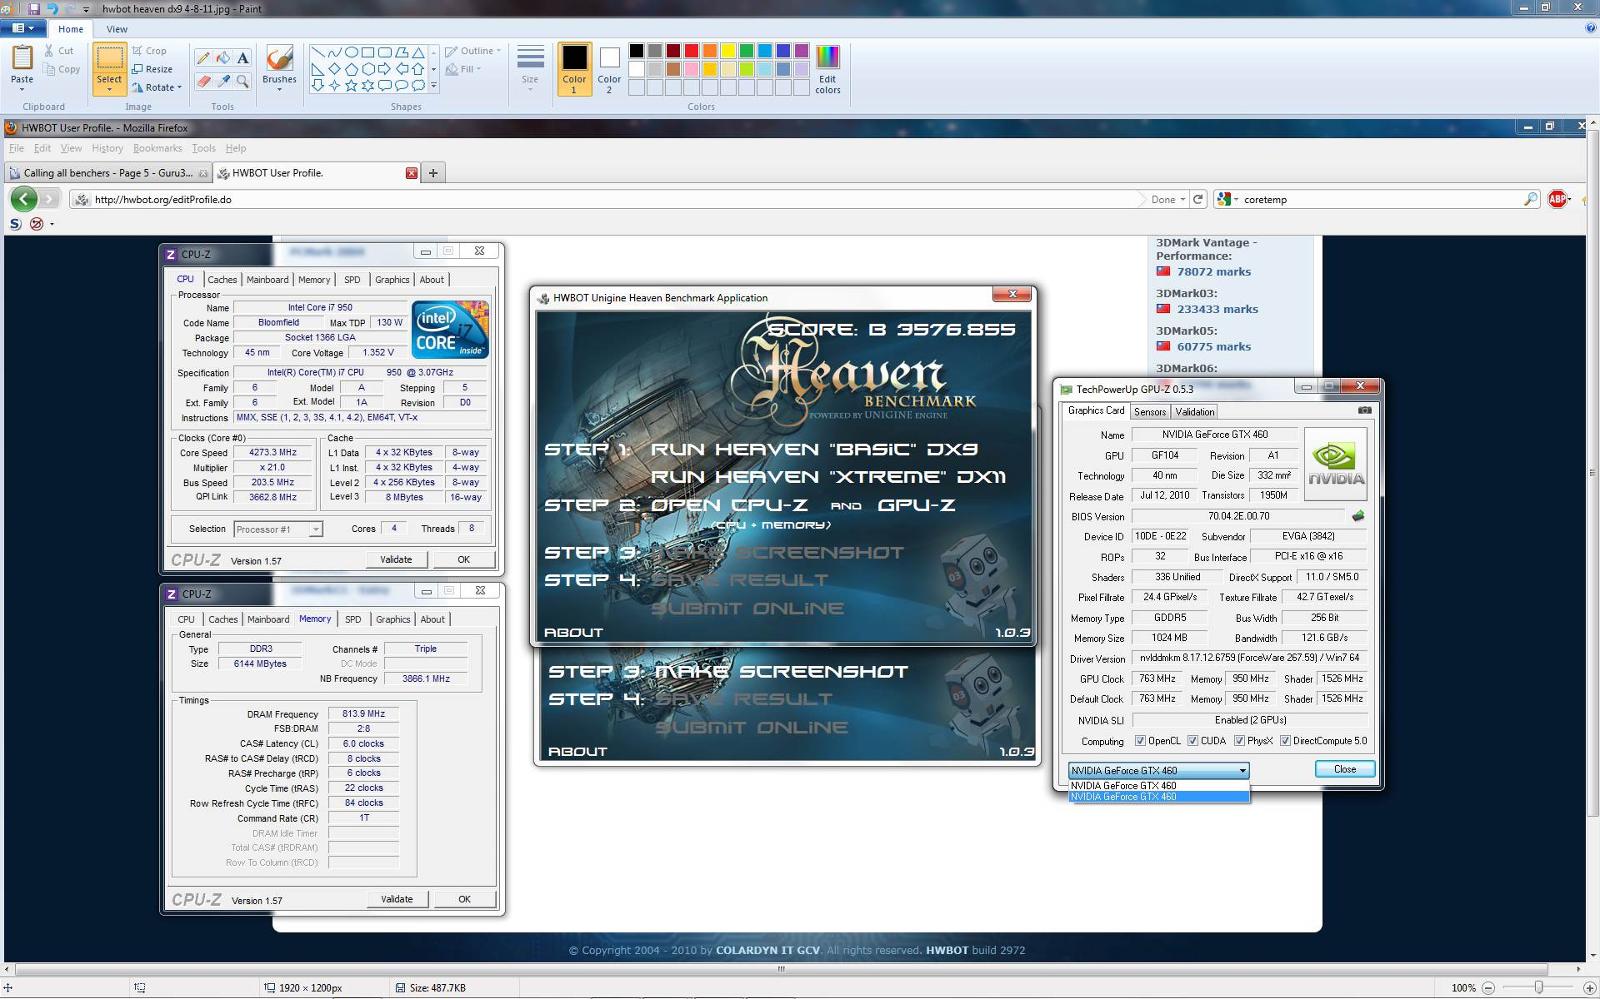Open Edit colors palette

827,68
